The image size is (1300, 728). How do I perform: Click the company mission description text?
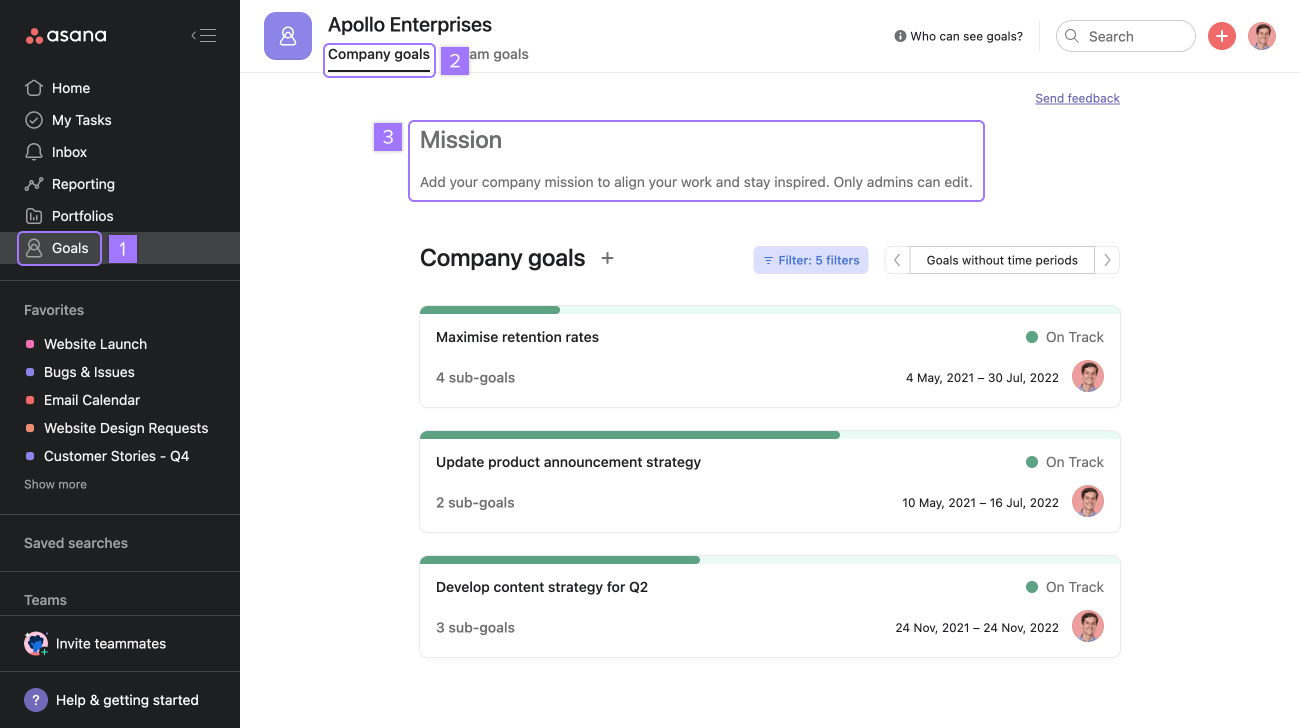[x=696, y=183]
